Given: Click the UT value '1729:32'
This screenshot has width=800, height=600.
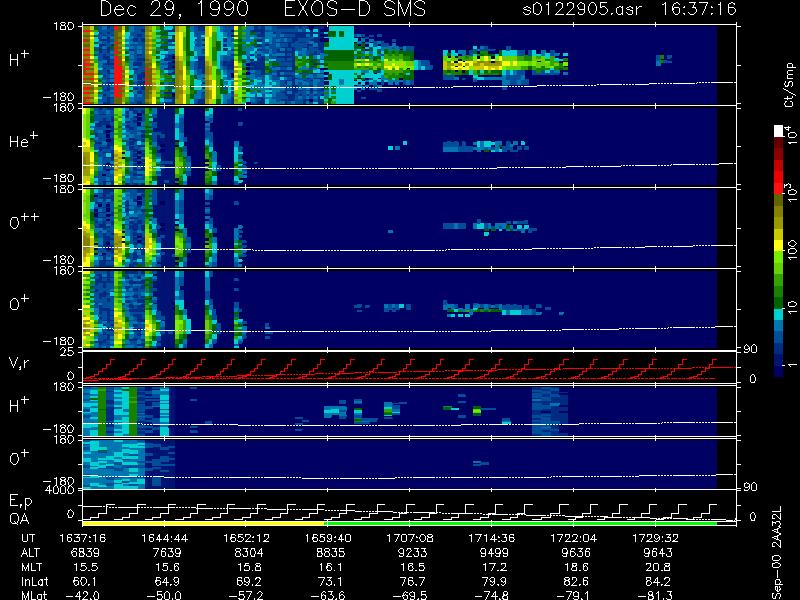Looking at the screenshot, I should 655,538.
